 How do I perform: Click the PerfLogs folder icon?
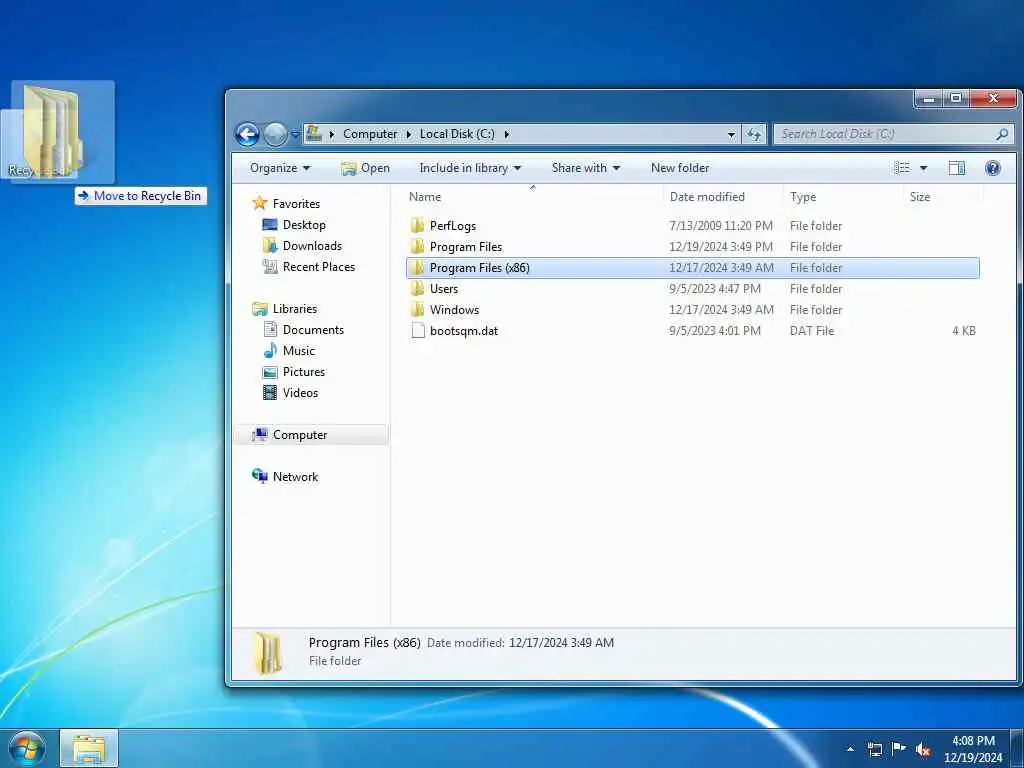point(417,226)
